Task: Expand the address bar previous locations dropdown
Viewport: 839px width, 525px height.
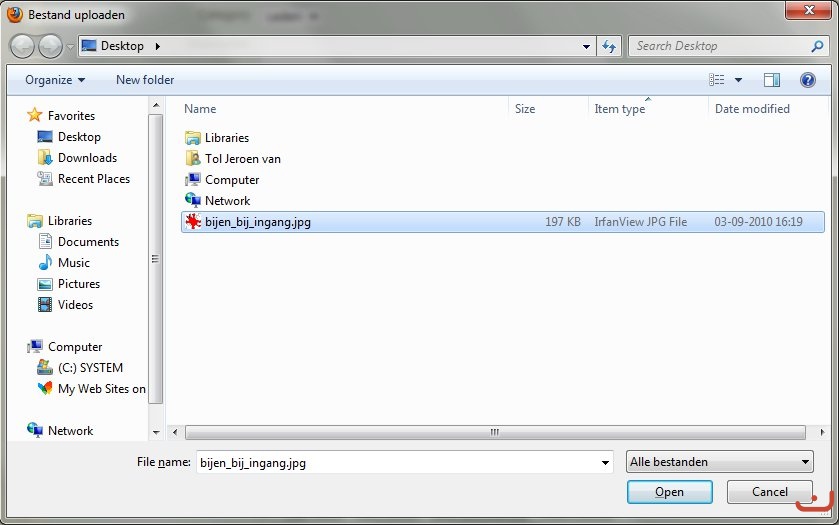Action: [587, 46]
